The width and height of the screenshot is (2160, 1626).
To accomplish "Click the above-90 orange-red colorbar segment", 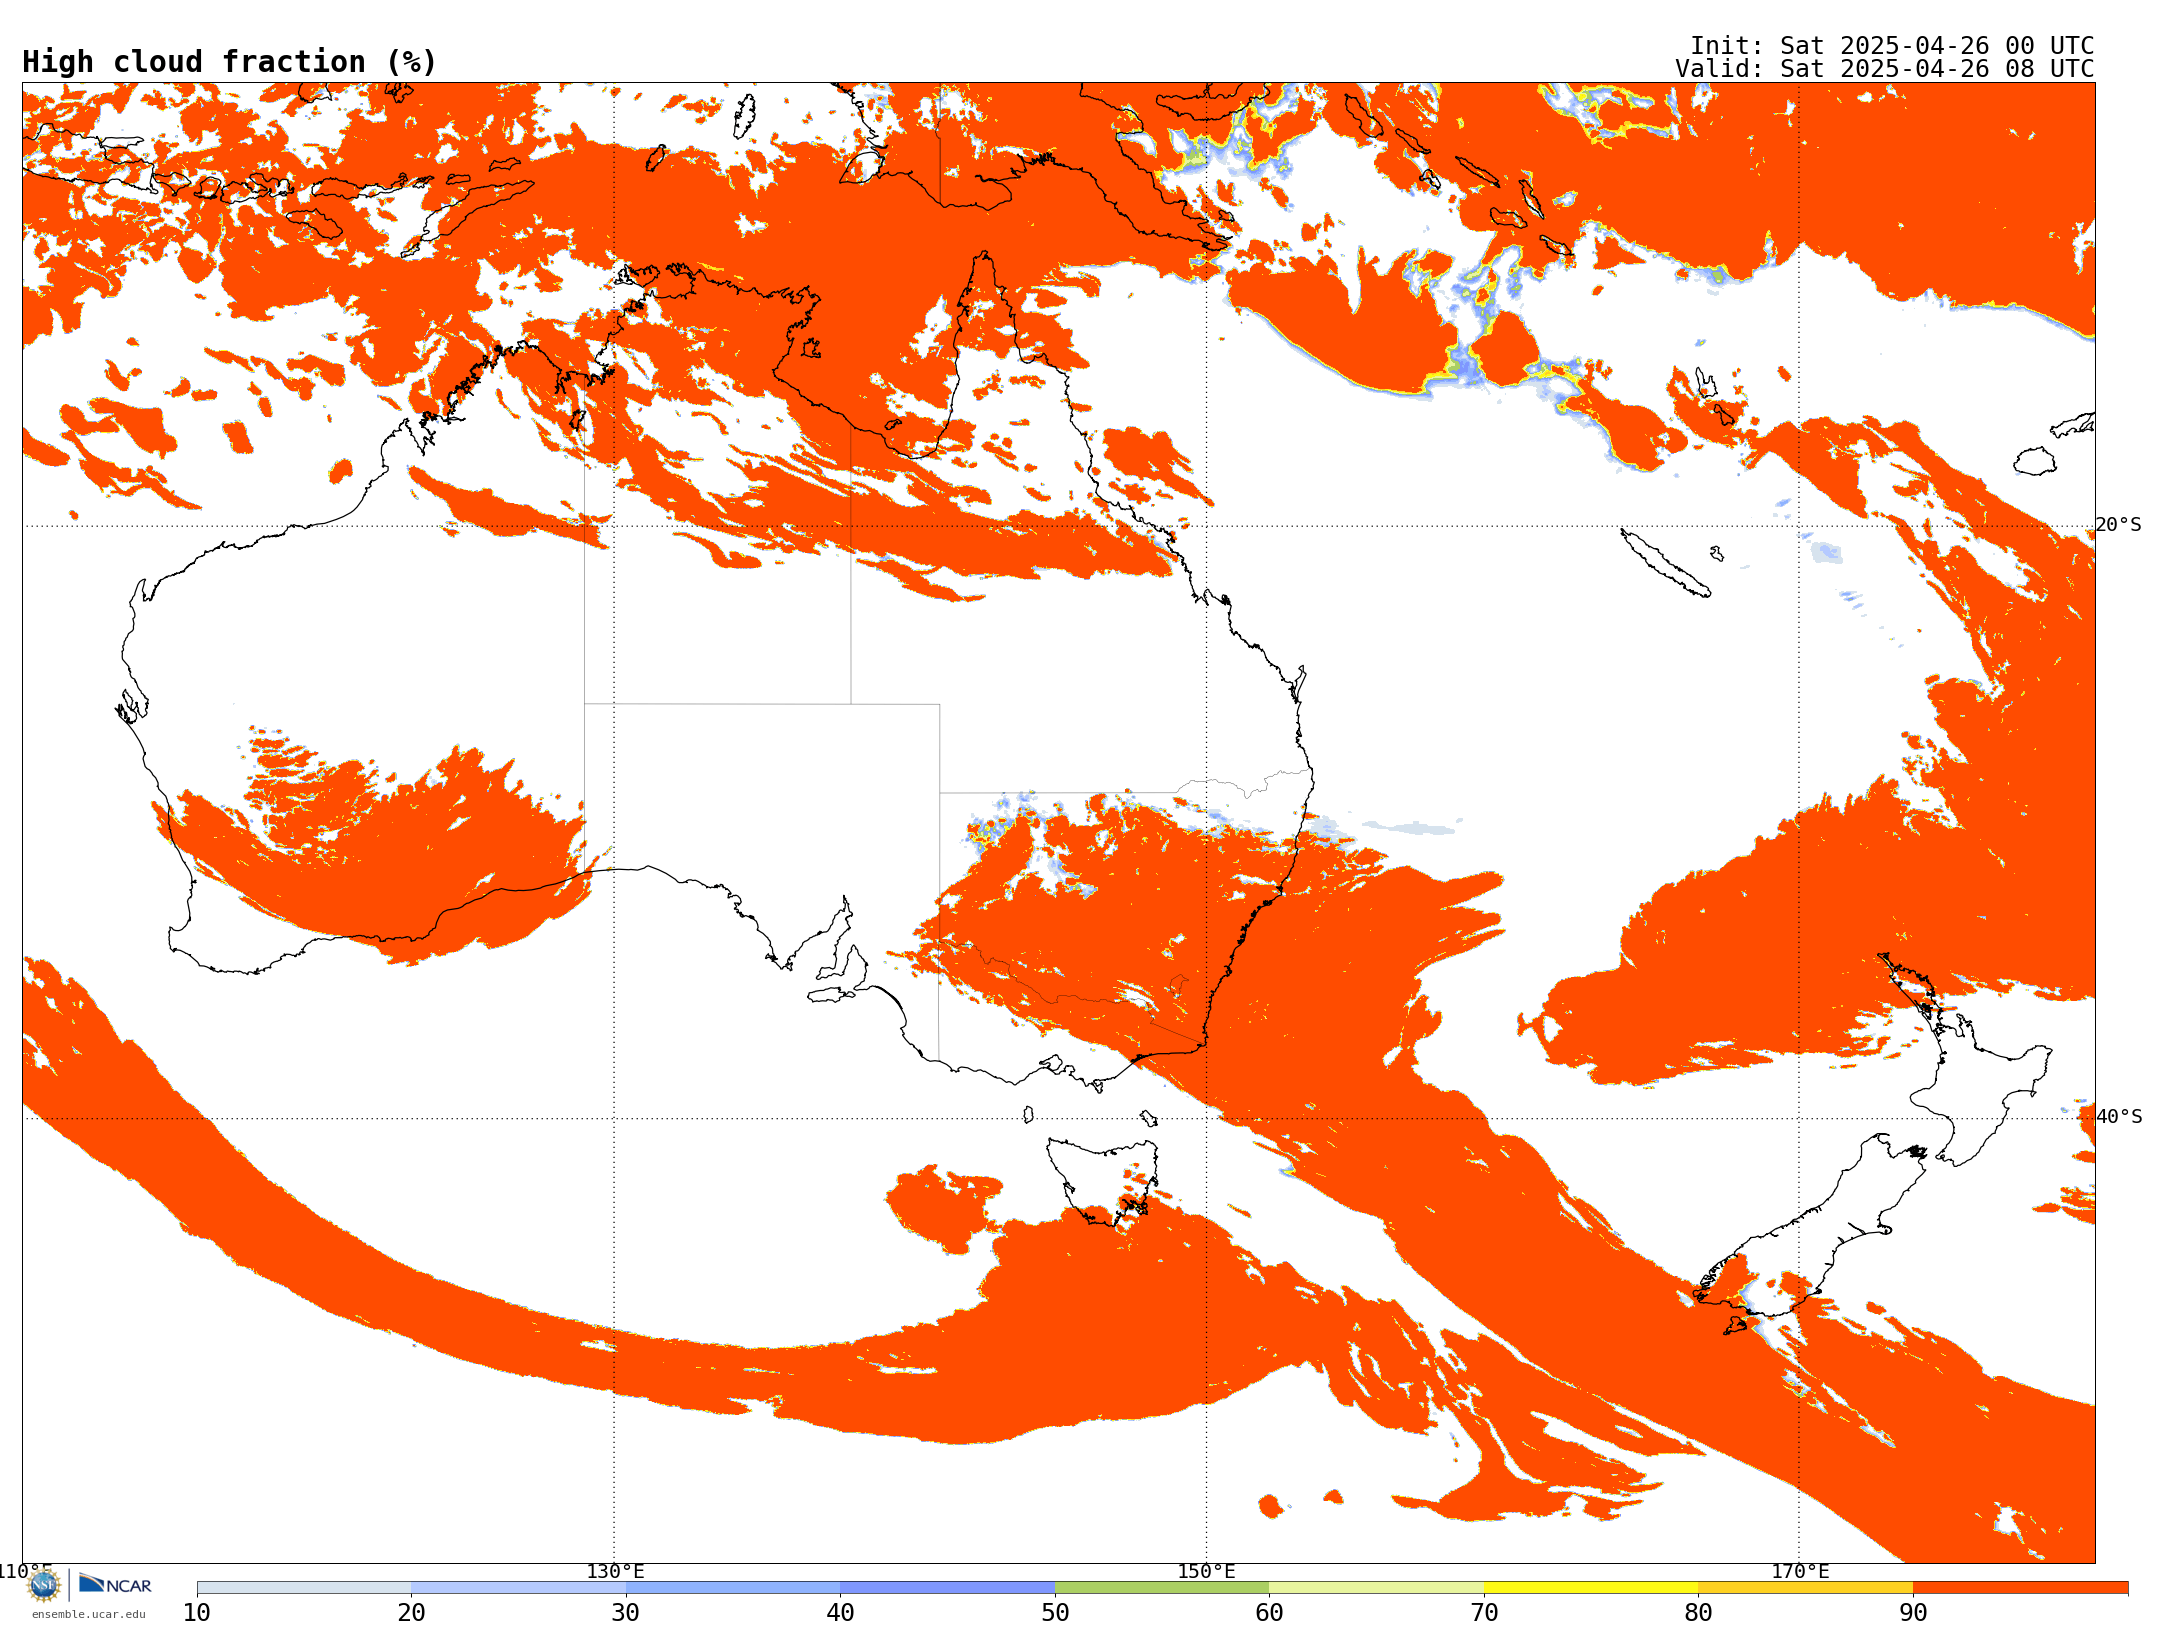I will (2020, 1588).
